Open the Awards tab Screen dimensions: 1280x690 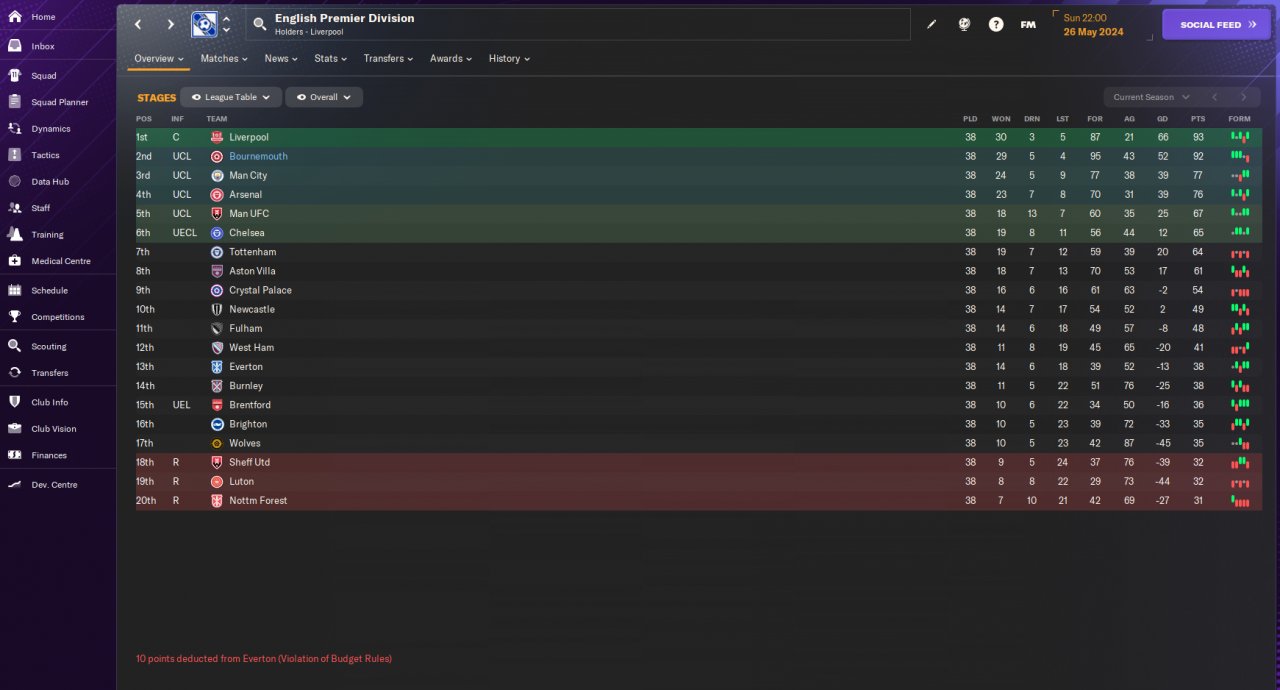[x=451, y=58]
